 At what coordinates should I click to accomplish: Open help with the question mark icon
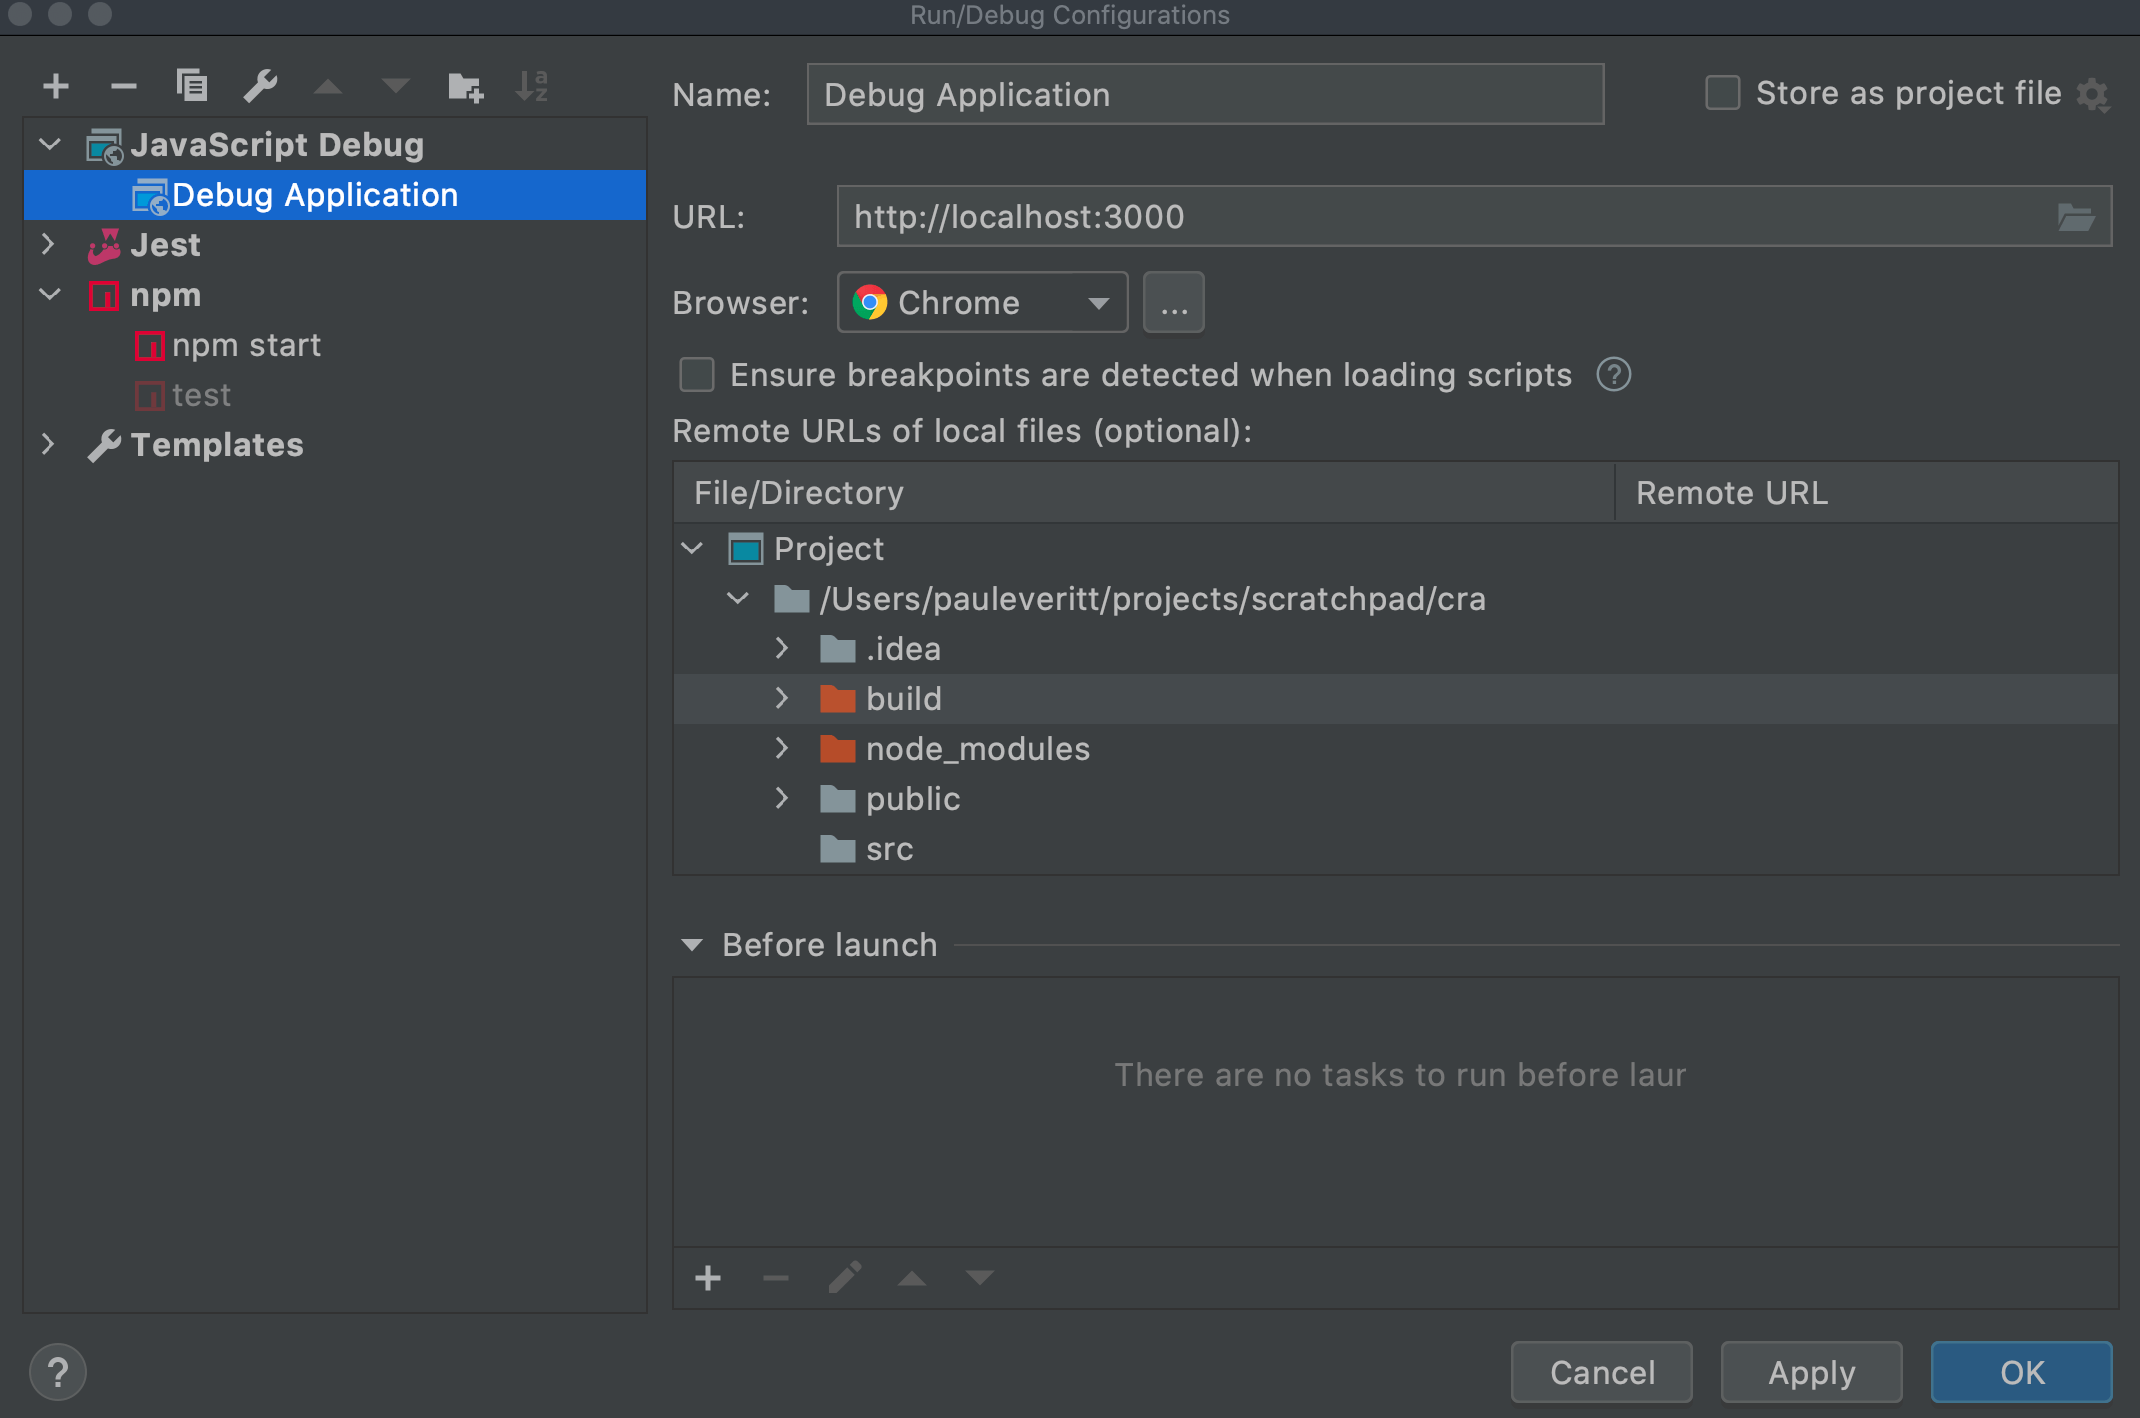point(57,1371)
